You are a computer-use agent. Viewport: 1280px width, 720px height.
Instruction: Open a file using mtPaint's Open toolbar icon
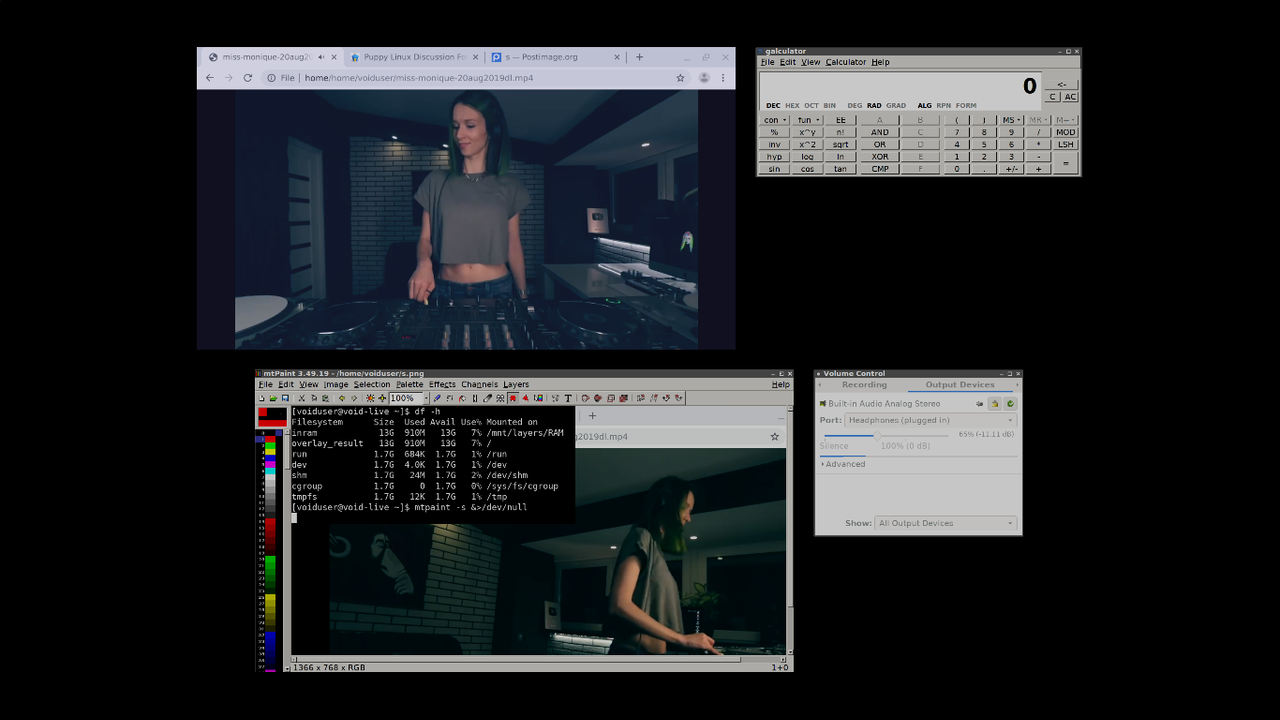click(x=273, y=397)
